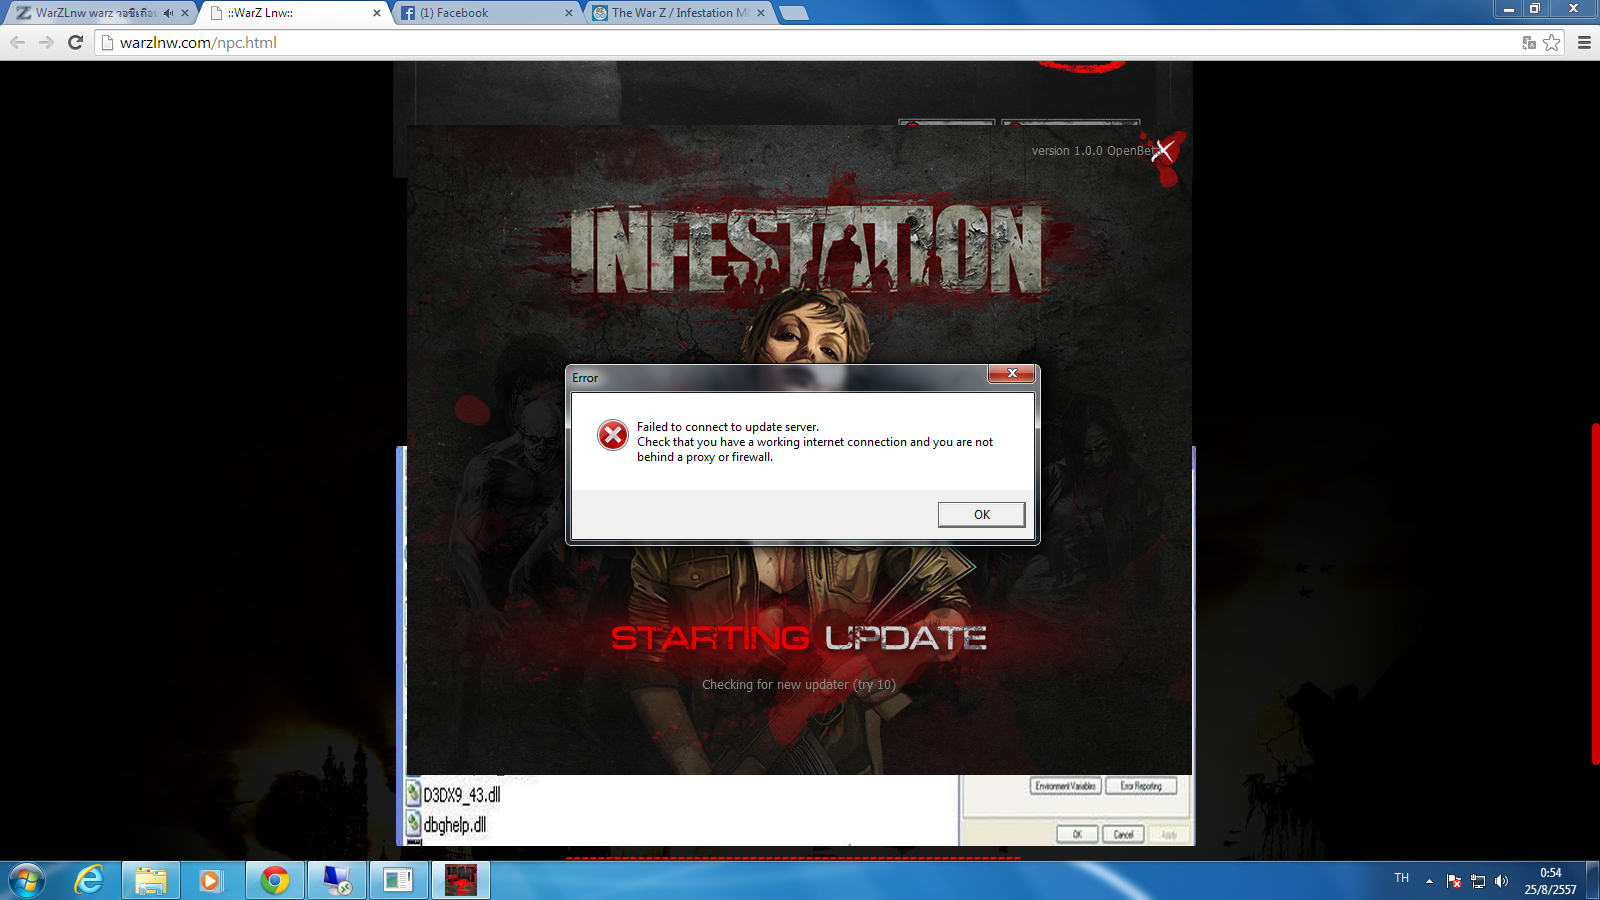
Task: Open the network connection tray icon
Action: [1478, 881]
